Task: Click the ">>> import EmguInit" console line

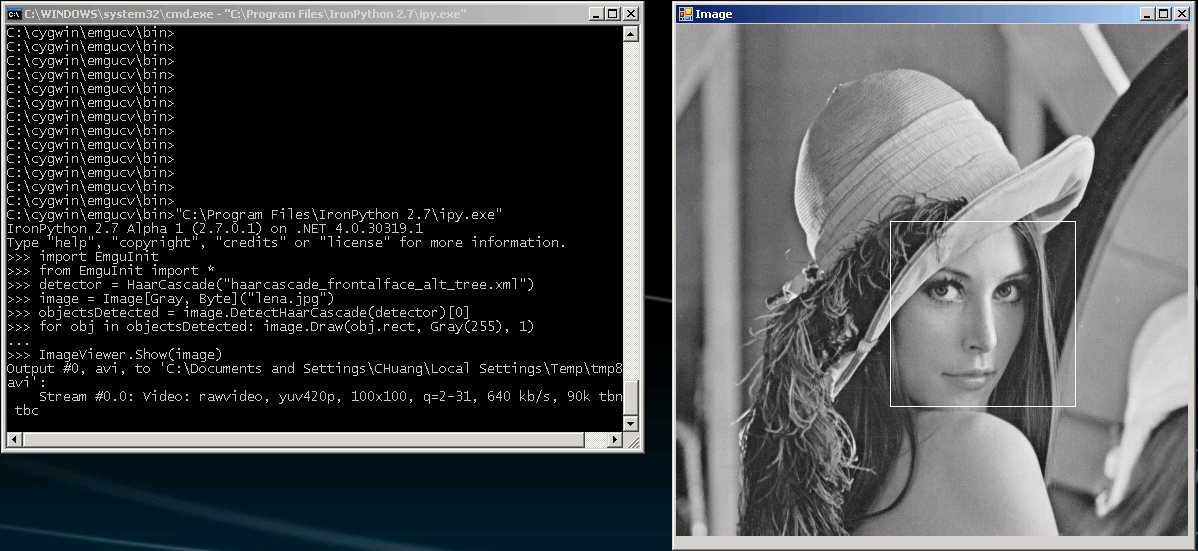Action: (x=83, y=256)
